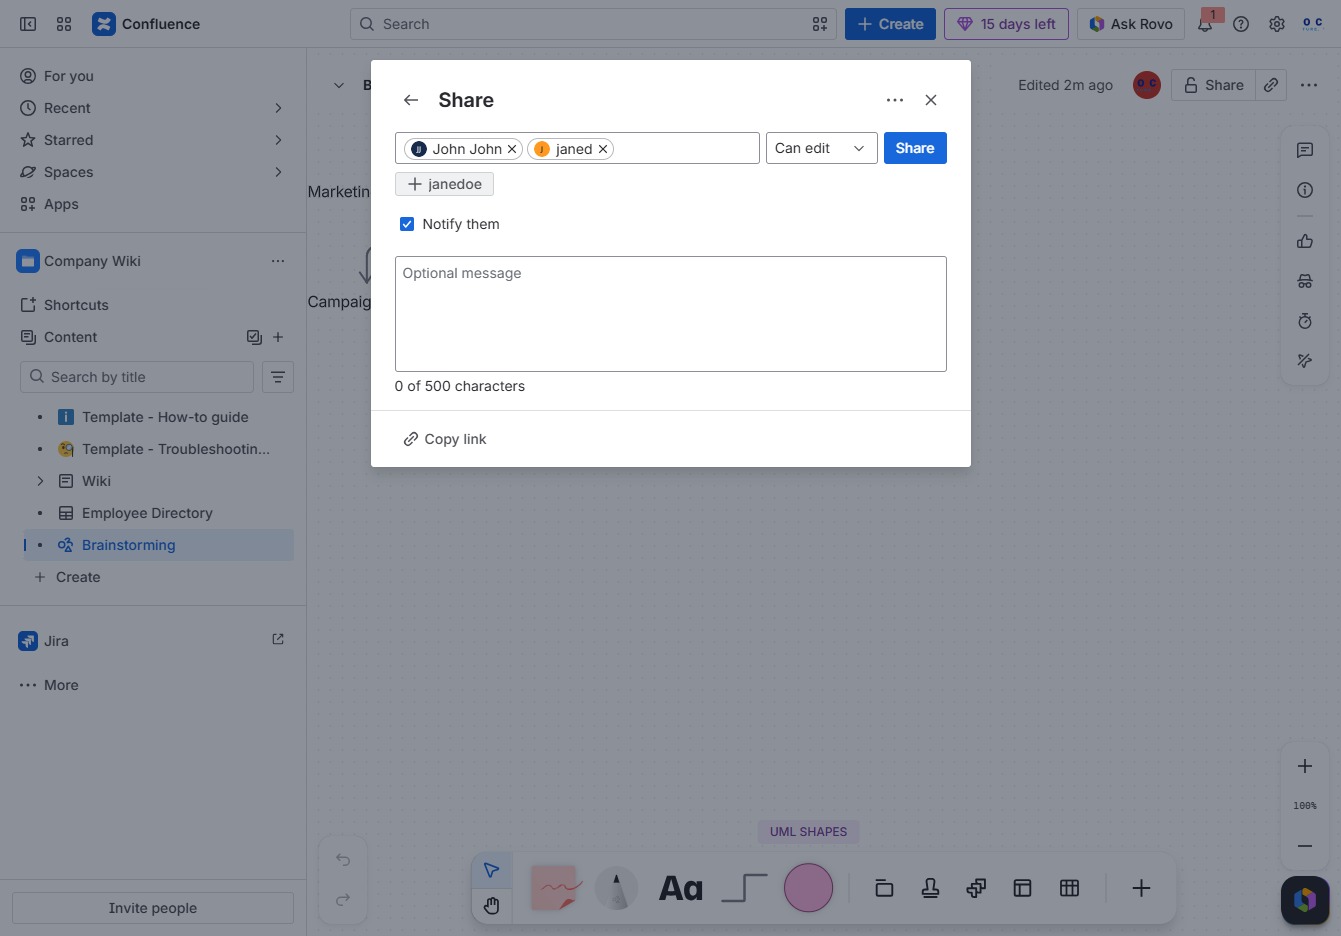Collapse the page header chevron
Screen dimensions: 1341x936
point(339,85)
